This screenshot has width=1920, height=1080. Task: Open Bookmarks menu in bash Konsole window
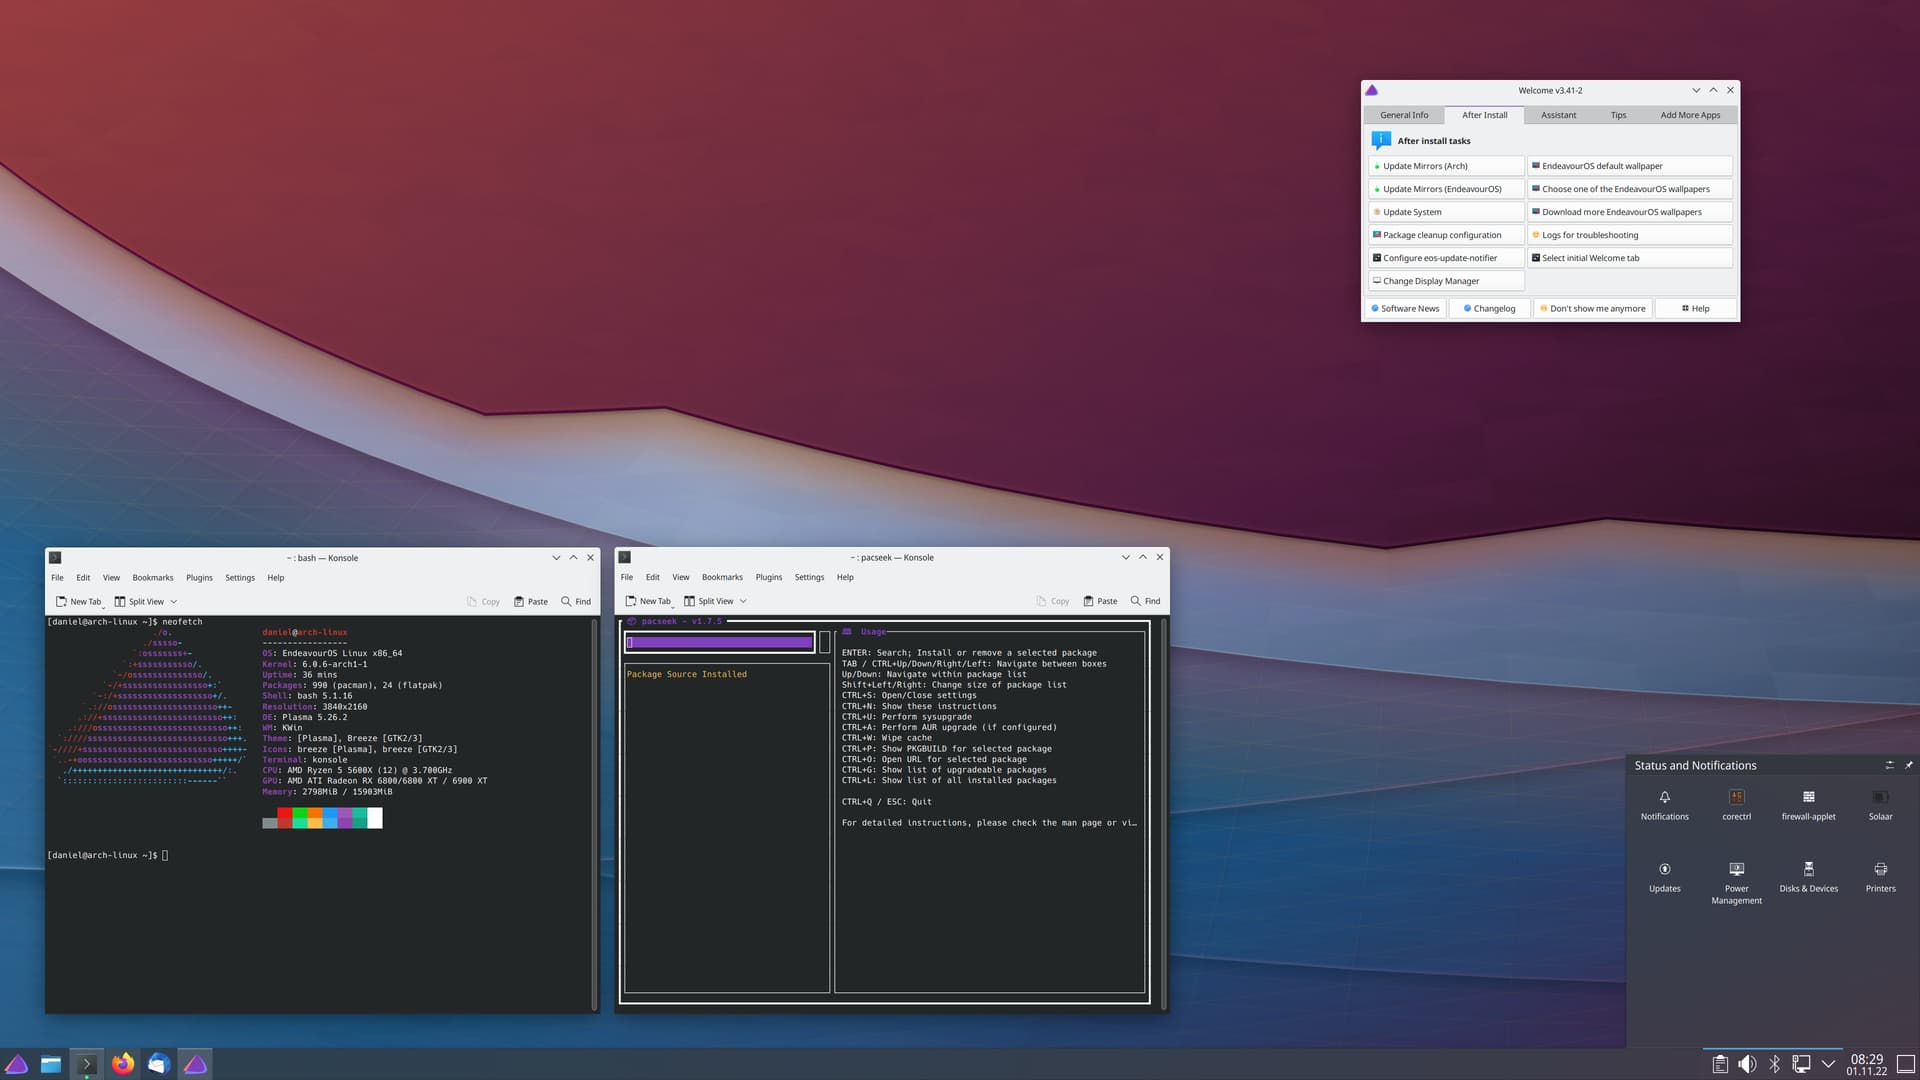tap(153, 578)
